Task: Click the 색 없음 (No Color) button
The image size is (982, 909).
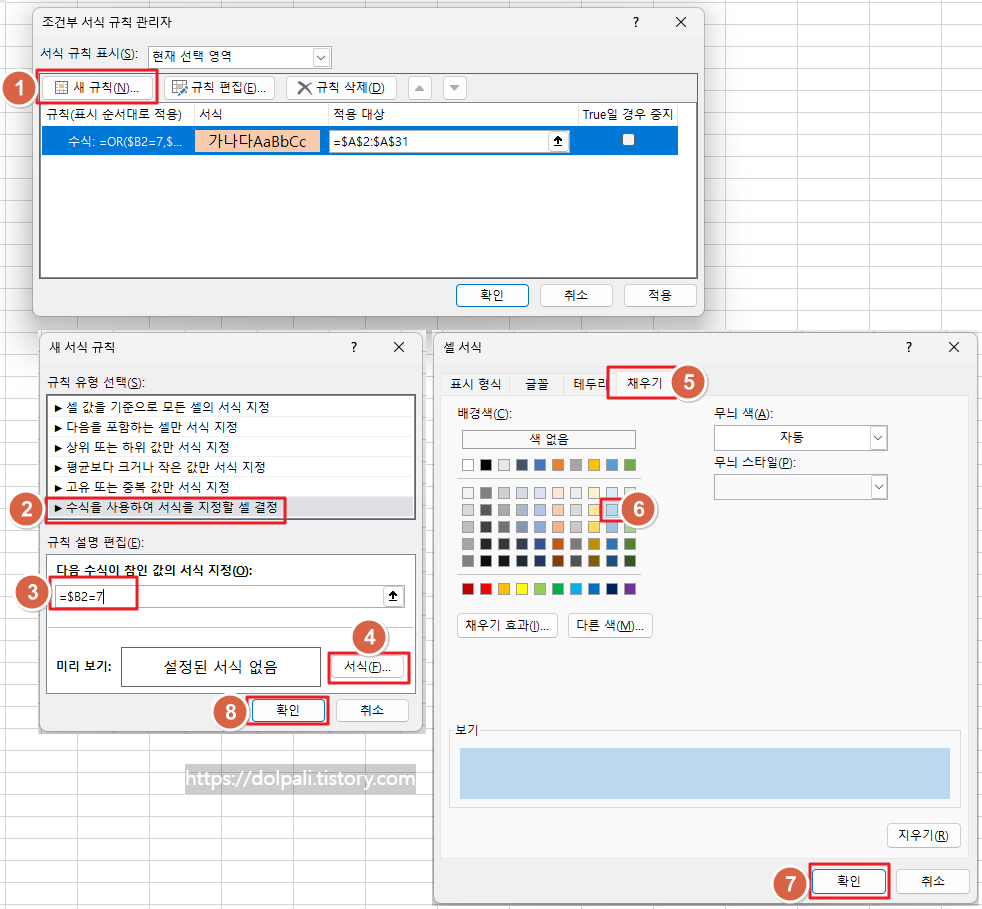Action: (x=549, y=439)
